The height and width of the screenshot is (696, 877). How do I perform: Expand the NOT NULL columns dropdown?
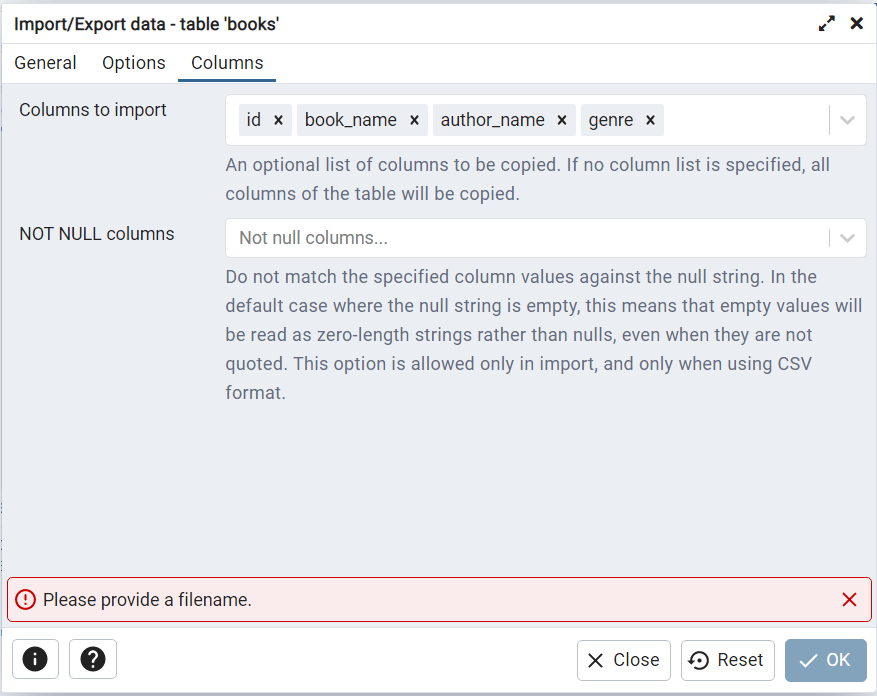[848, 238]
